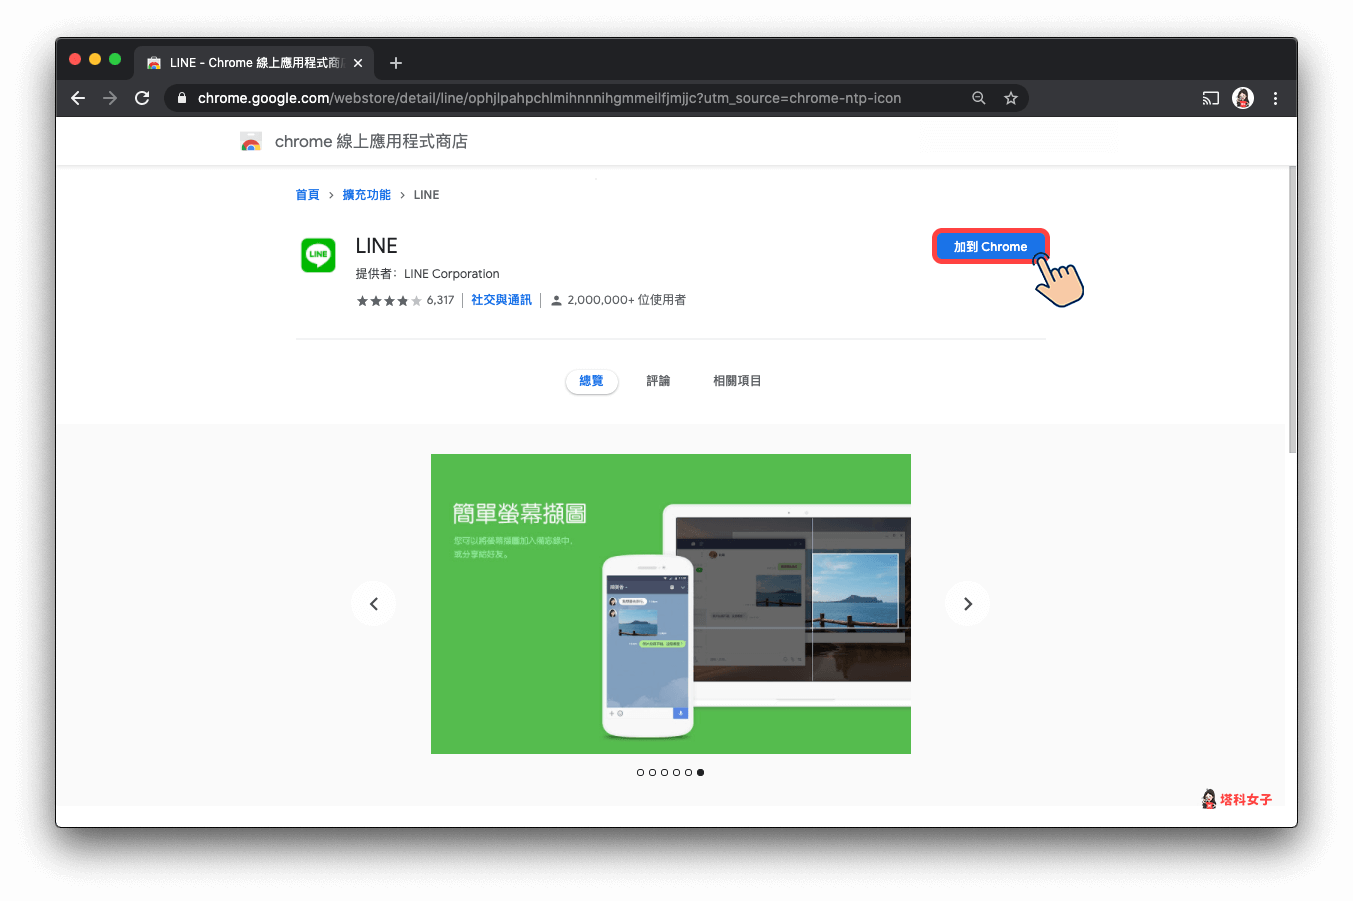Go back in the carousel with the left arrow

coord(373,603)
